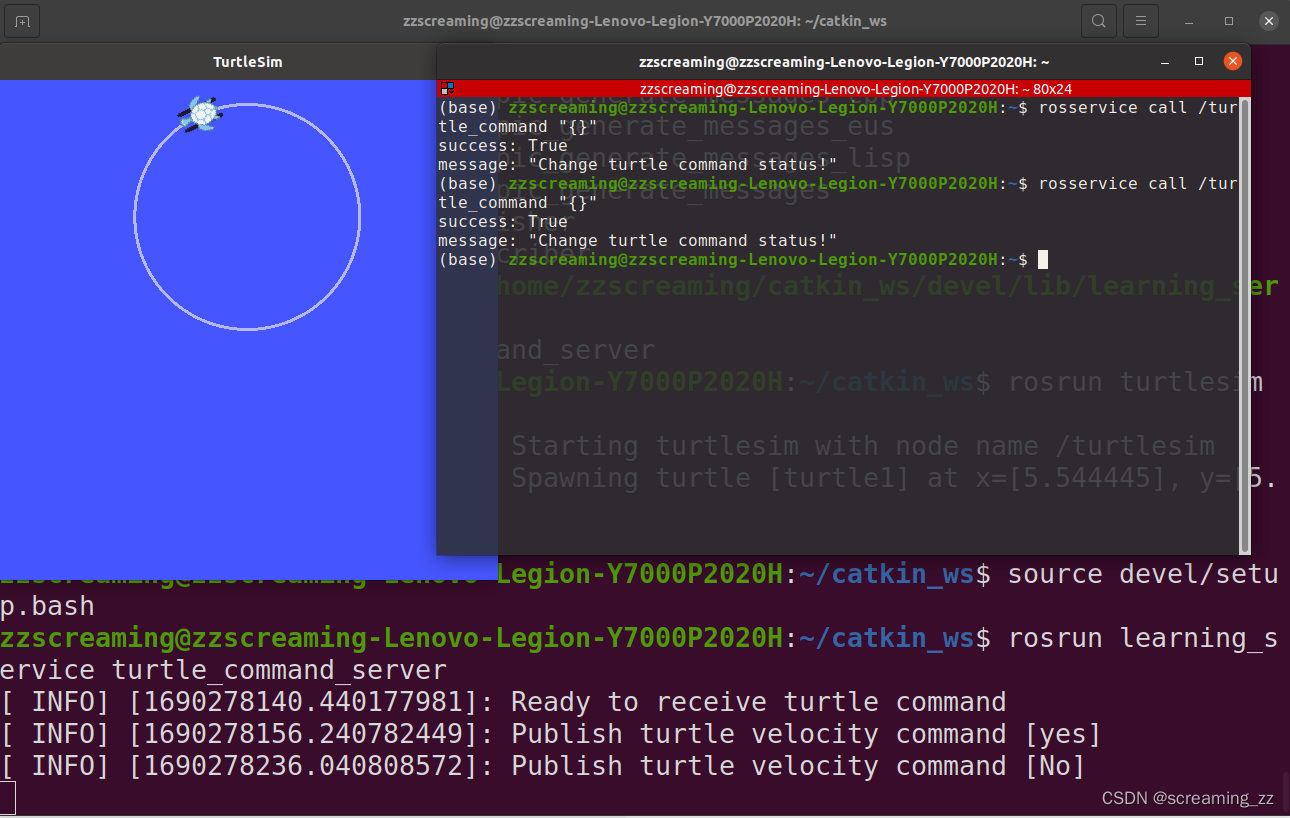This screenshot has width=1290, height=818.
Task: Click 'Ready to receive turtle command' log line
Action: [503, 703]
